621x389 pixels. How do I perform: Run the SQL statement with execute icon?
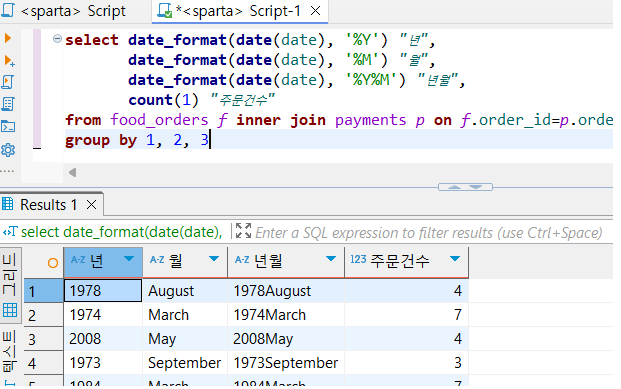[x=8, y=38]
